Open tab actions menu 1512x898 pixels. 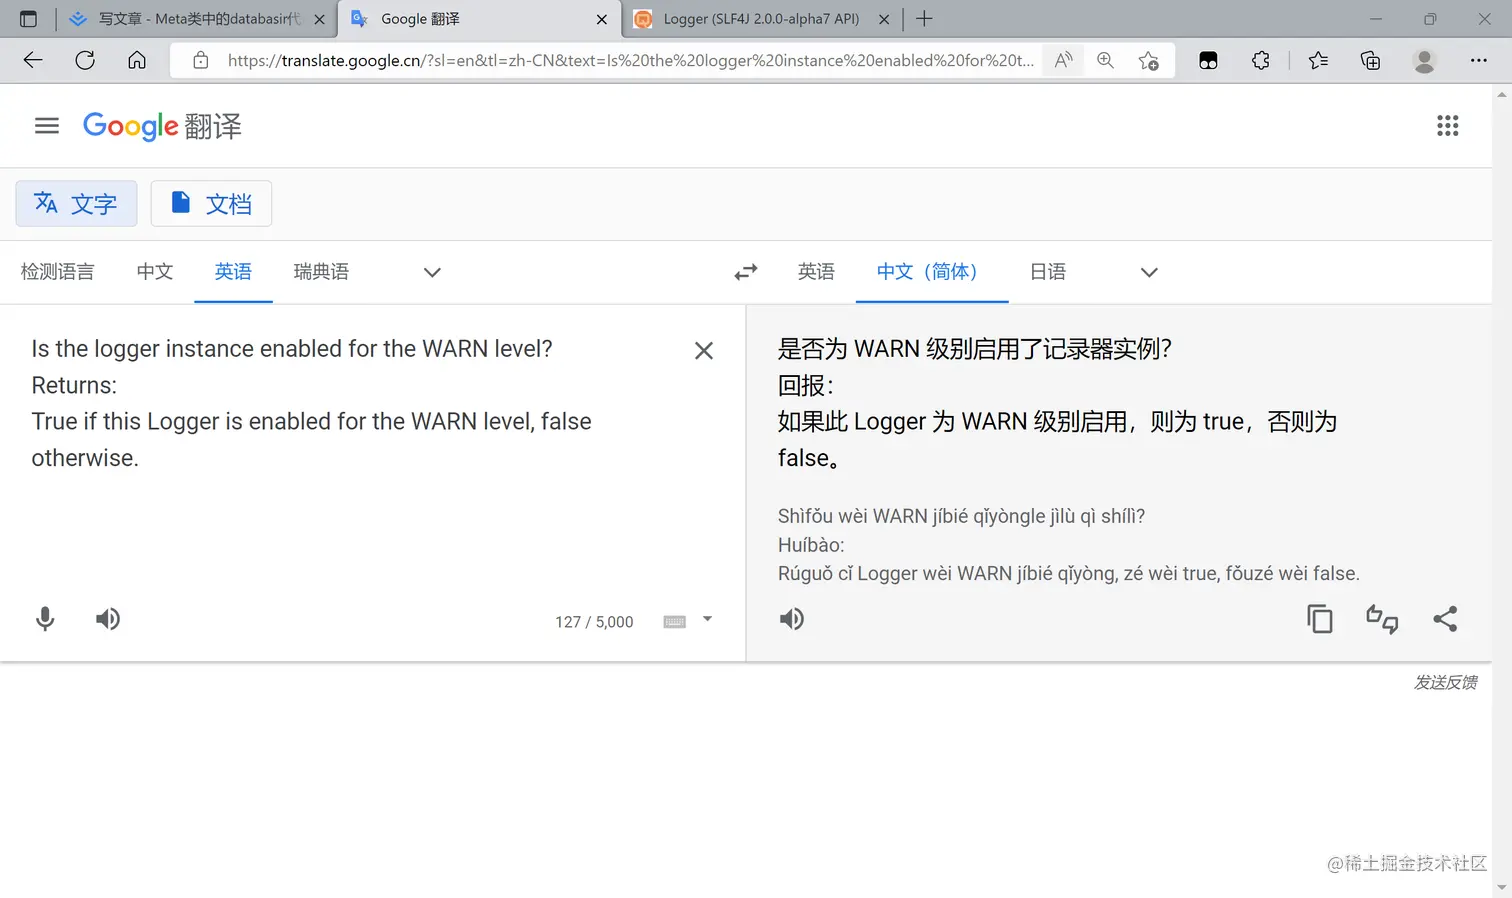click(x=28, y=19)
